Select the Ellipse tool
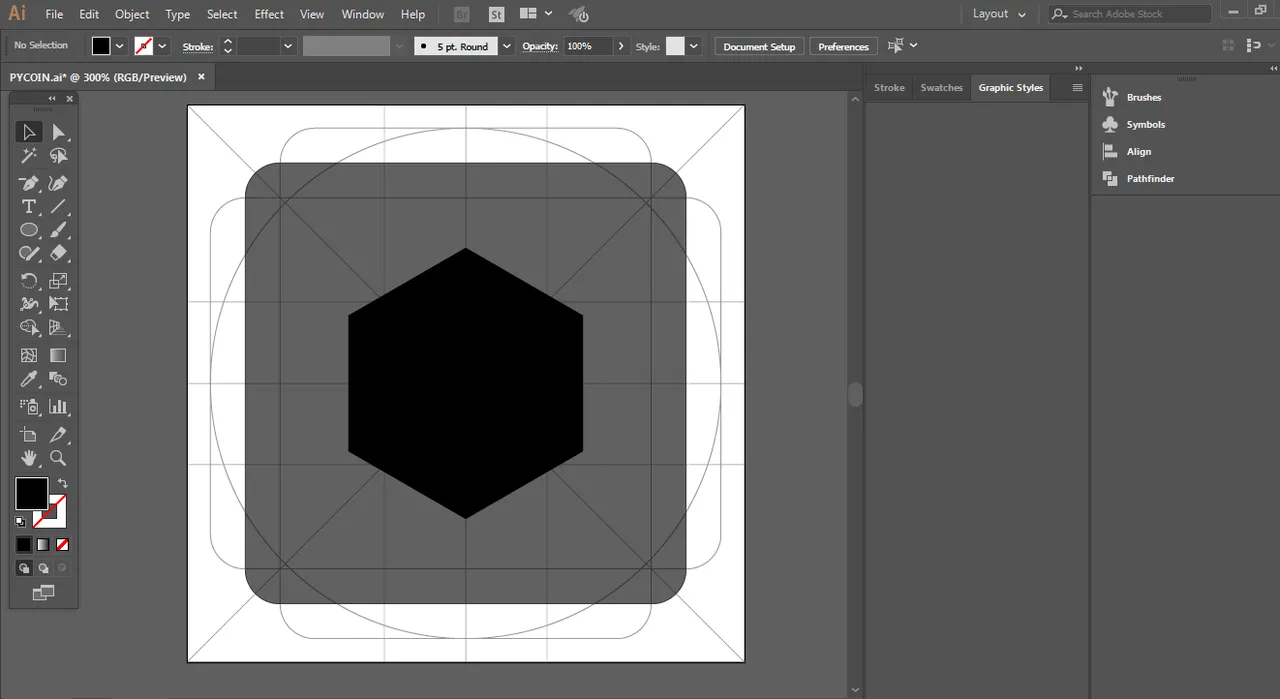This screenshot has width=1280, height=699. [x=29, y=230]
